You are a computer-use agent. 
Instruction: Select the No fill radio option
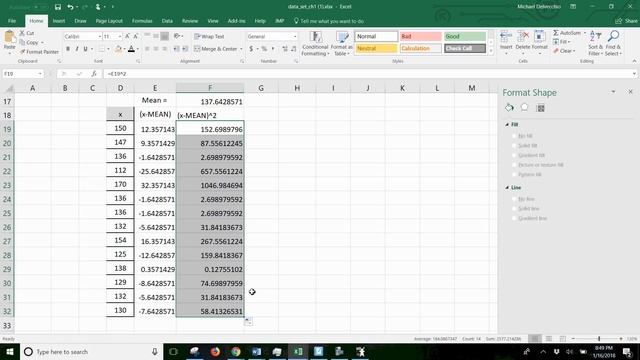pyautogui.click(x=514, y=136)
